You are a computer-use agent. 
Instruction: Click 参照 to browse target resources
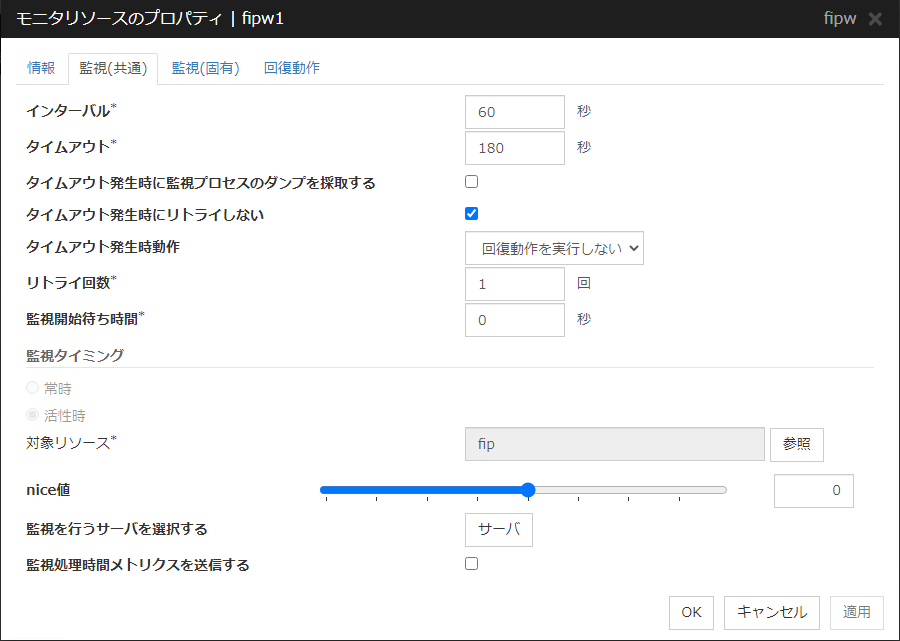click(796, 444)
